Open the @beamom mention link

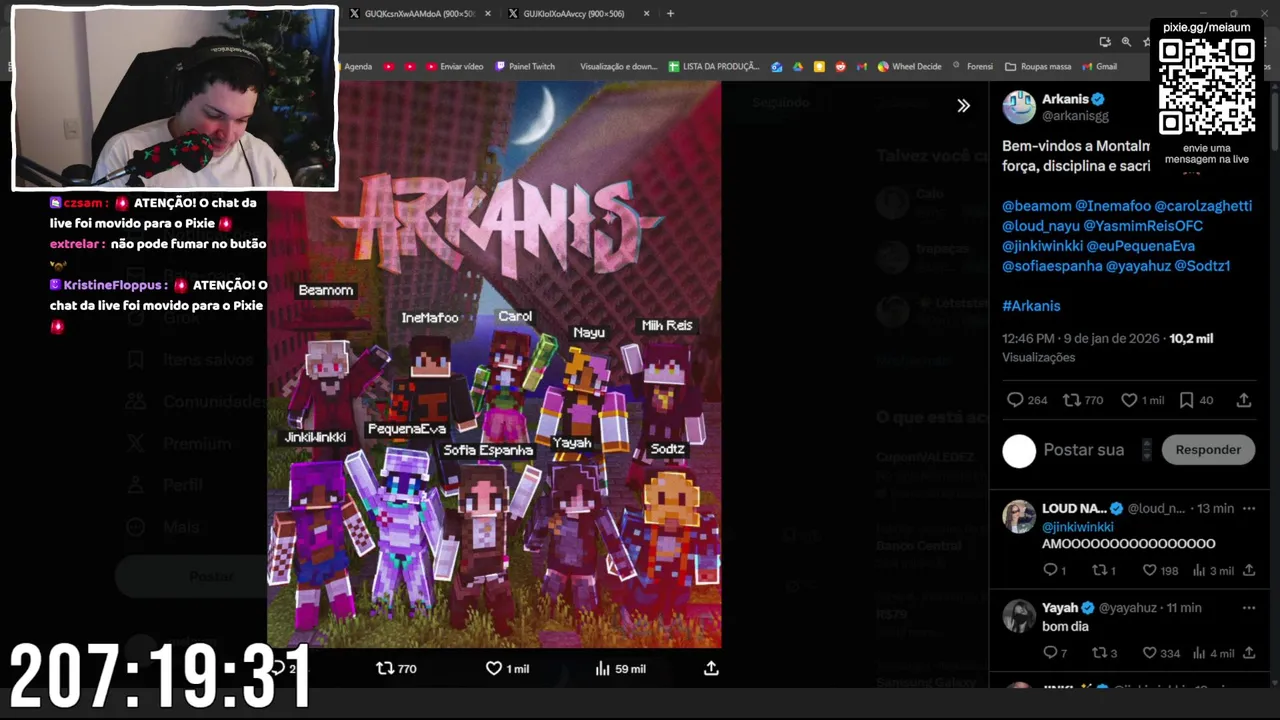tap(1037, 206)
